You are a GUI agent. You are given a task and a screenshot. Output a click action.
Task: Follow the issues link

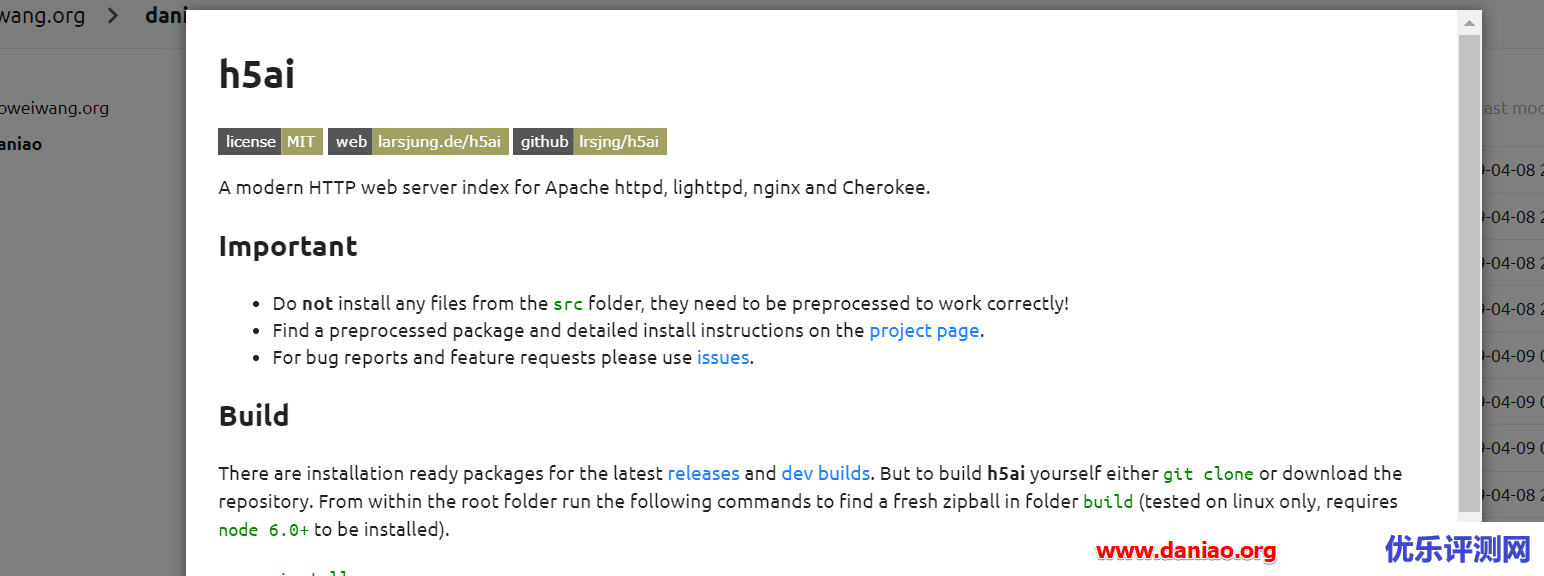coord(723,357)
